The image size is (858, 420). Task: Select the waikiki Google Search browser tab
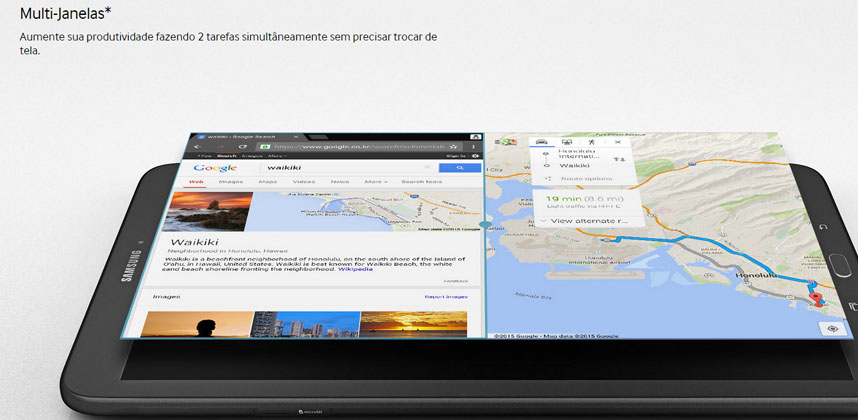click(249, 137)
